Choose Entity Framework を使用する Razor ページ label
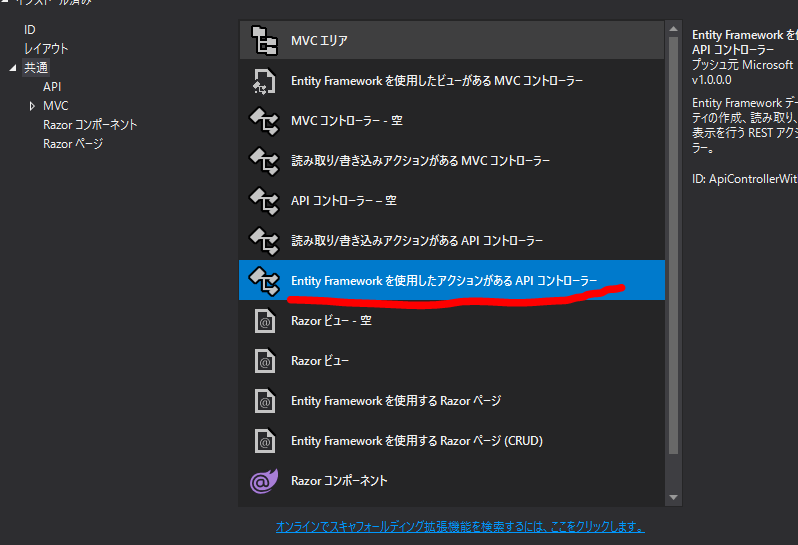 396,401
